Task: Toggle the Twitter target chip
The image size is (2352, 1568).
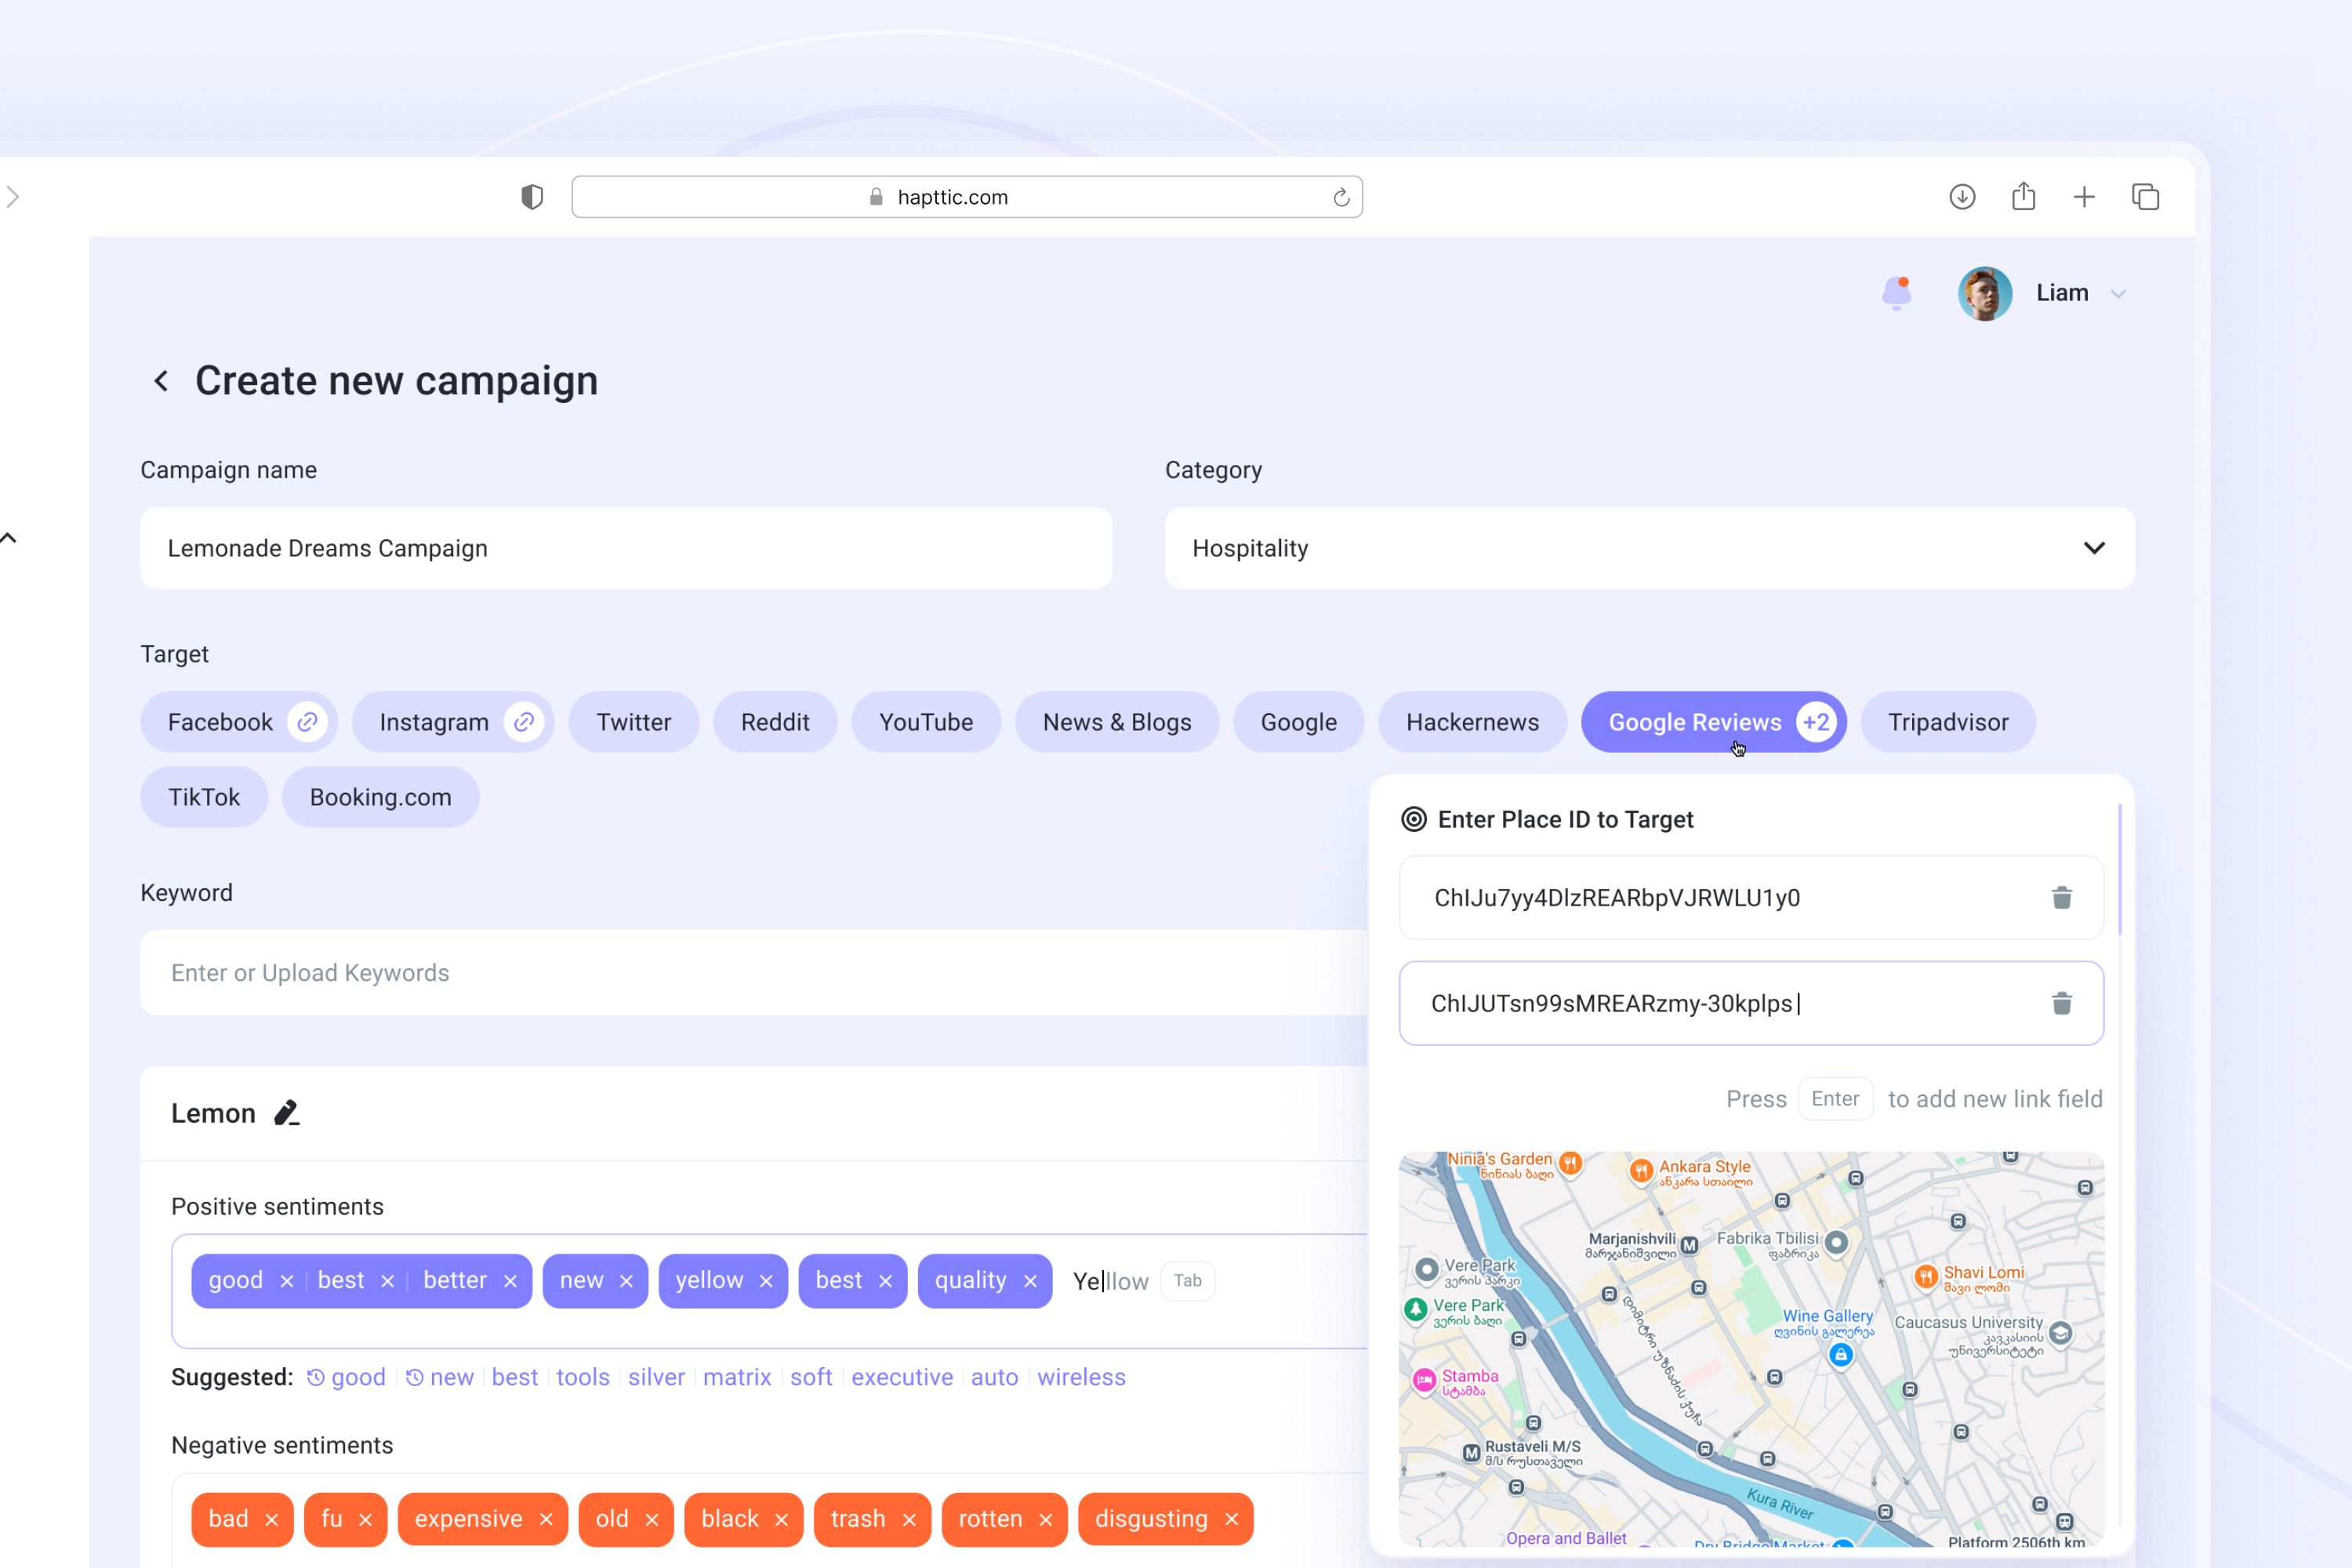Action: point(633,722)
